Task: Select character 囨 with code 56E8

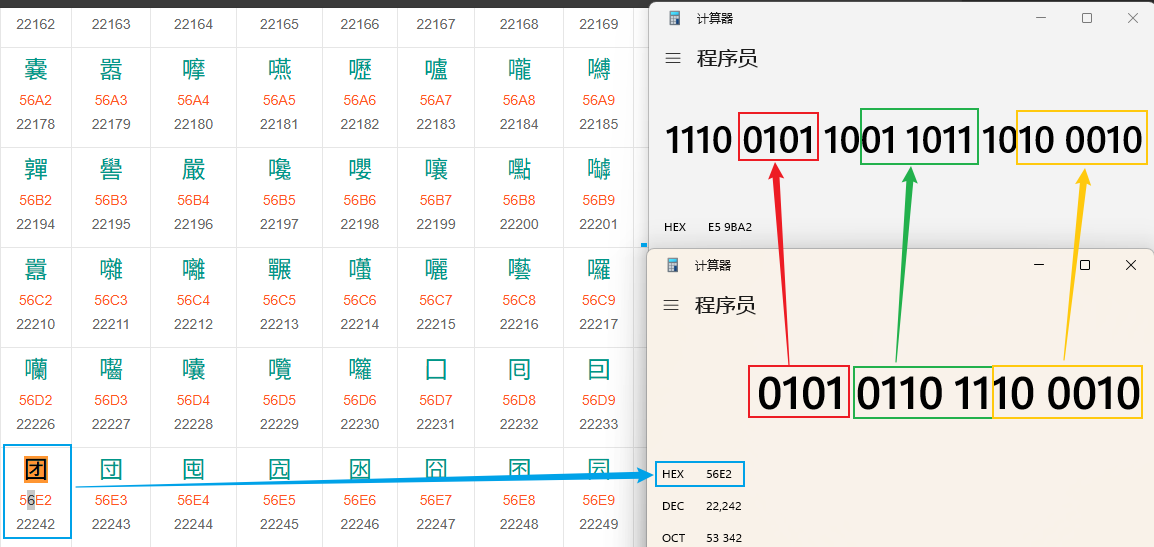Action: [520, 469]
